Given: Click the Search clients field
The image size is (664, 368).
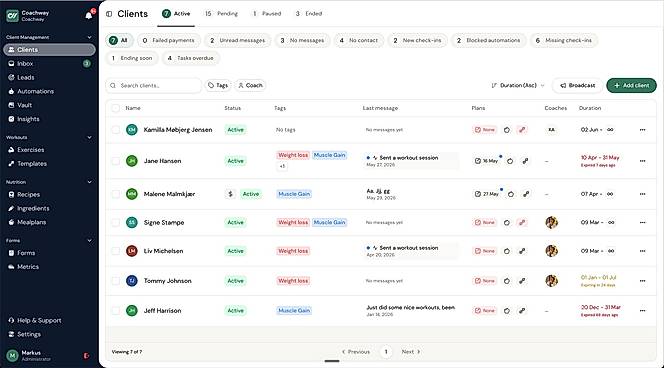Looking at the screenshot, I should pyautogui.click(x=153, y=86).
